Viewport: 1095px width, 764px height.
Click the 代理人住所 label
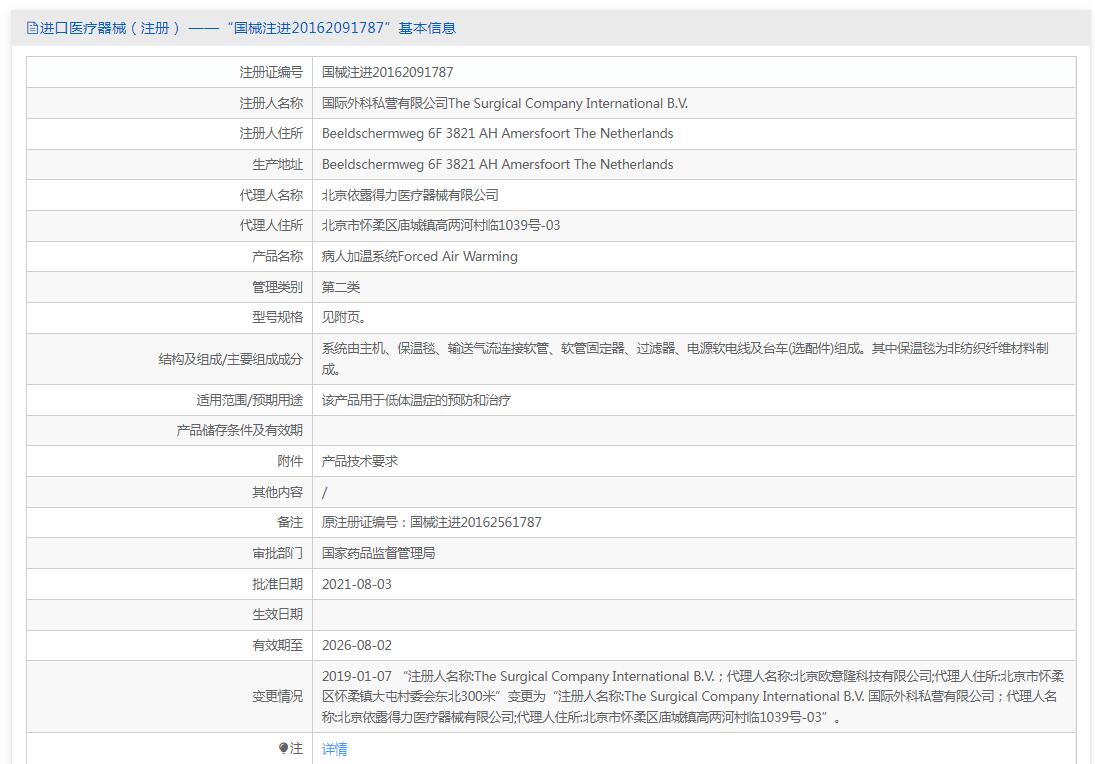coord(271,226)
